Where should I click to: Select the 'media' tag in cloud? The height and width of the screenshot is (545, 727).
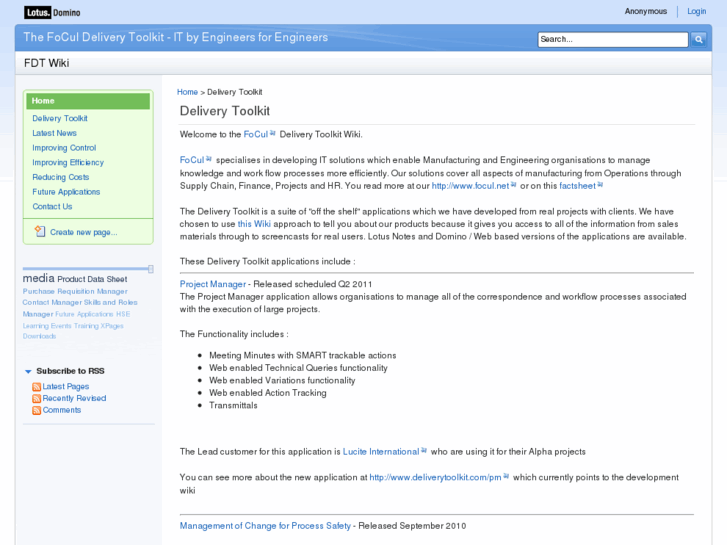click(38, 278)
